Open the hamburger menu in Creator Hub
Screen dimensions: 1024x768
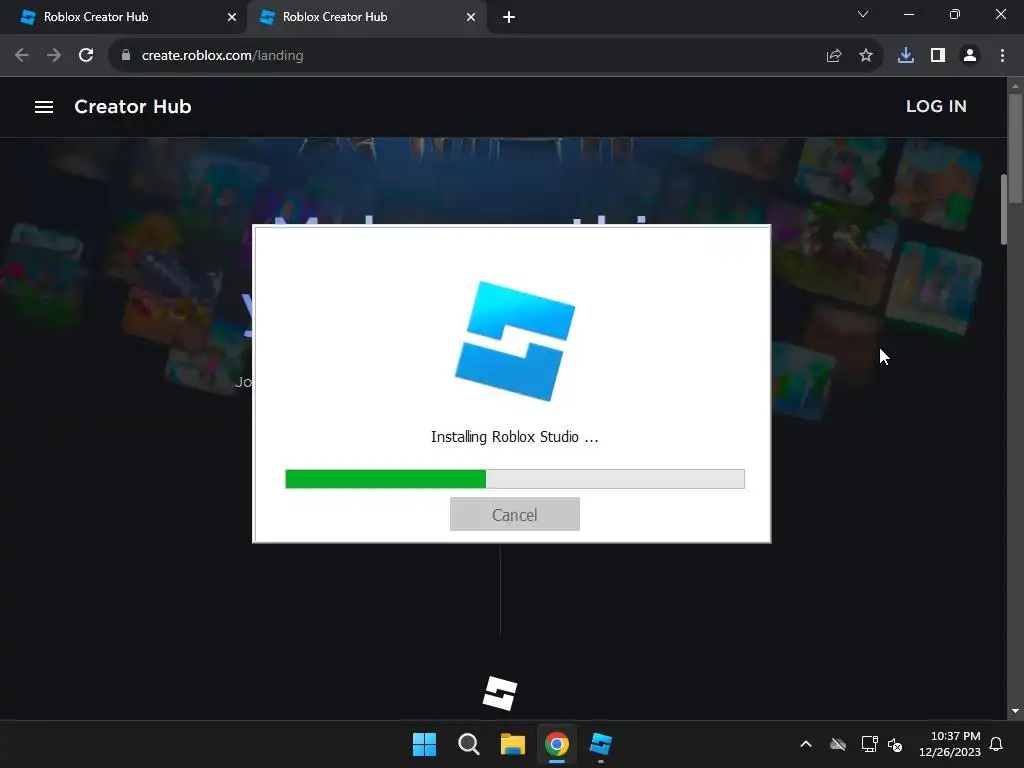44,106
